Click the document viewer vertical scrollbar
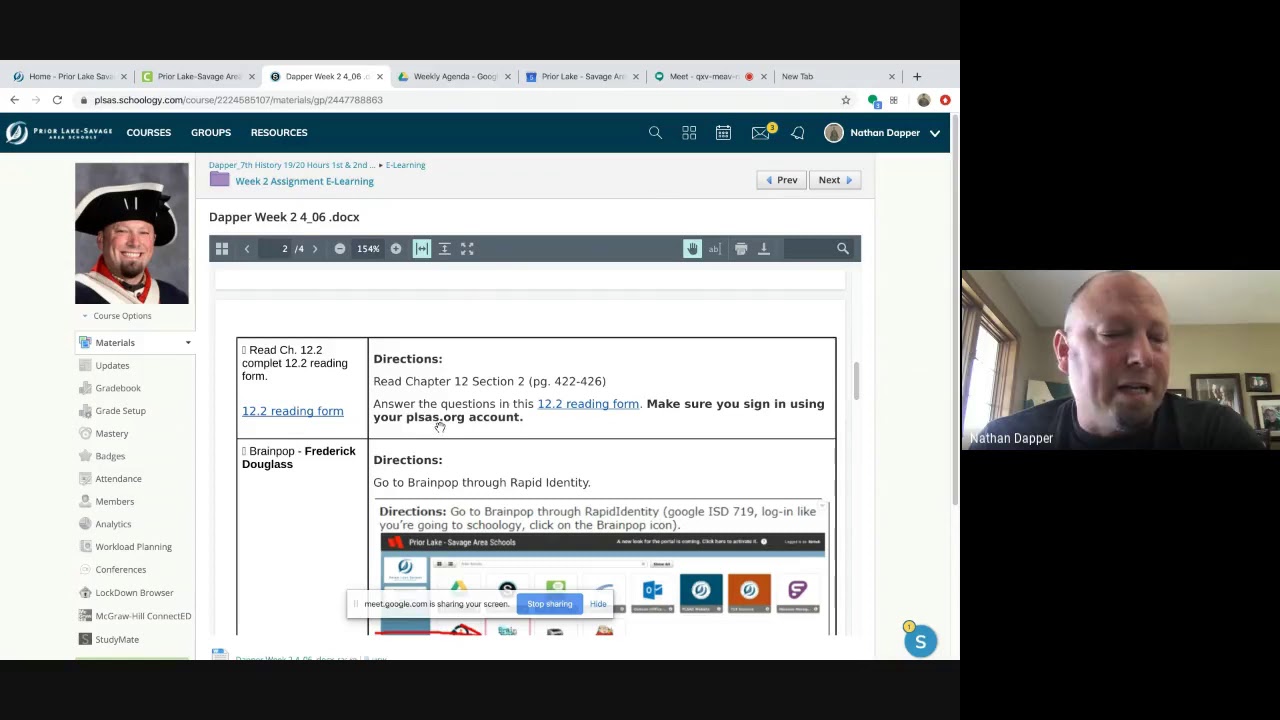Screen dimensions: 1280x720 click(856, 382)
